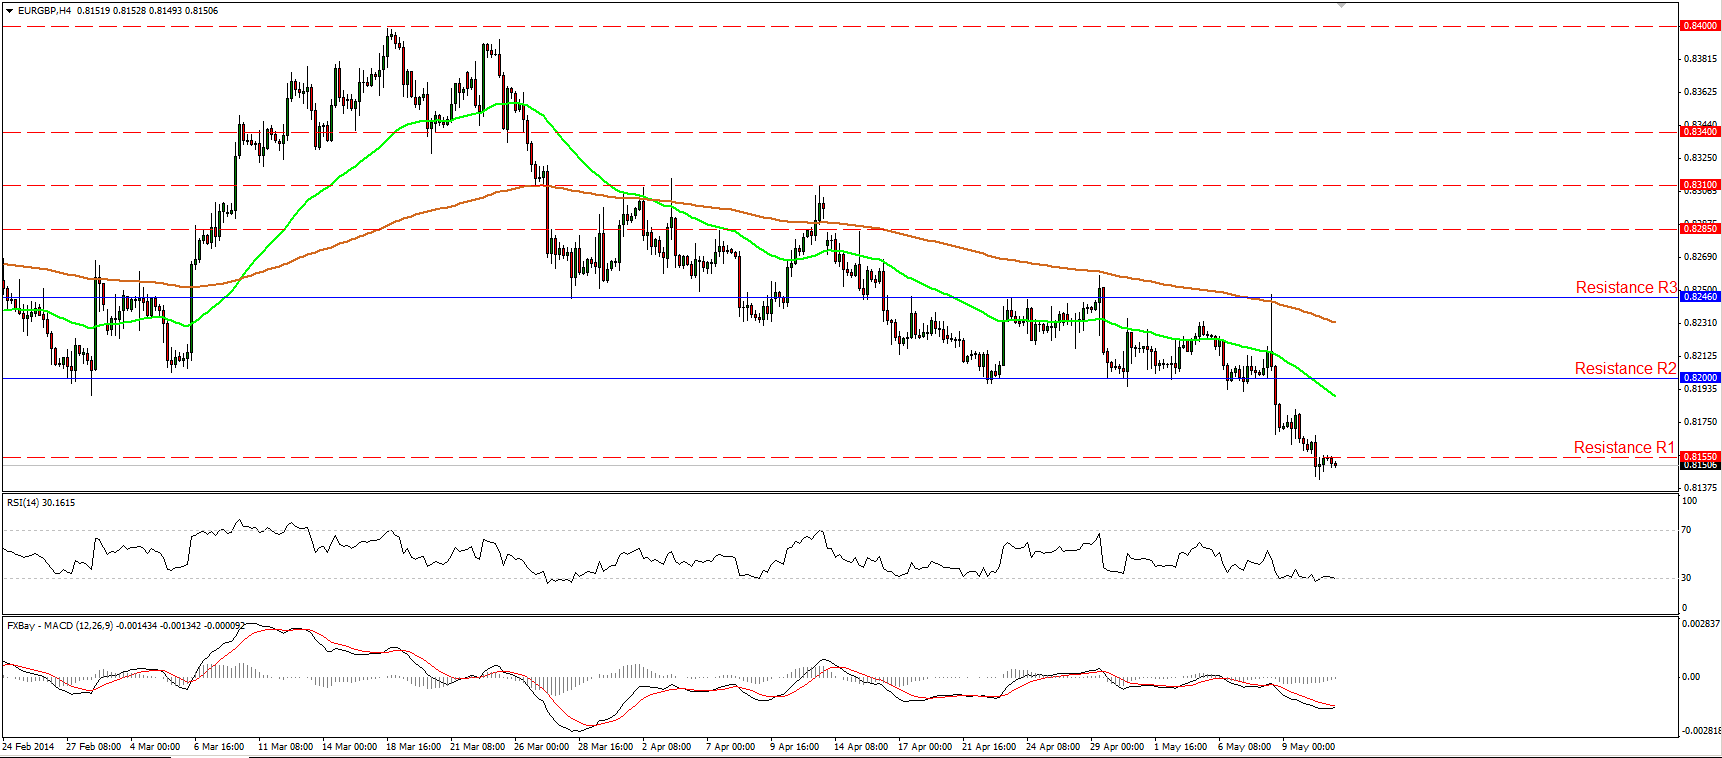Click the 9 May 00:00 time axis label
1722x758 pixels.
[1308, 747]
